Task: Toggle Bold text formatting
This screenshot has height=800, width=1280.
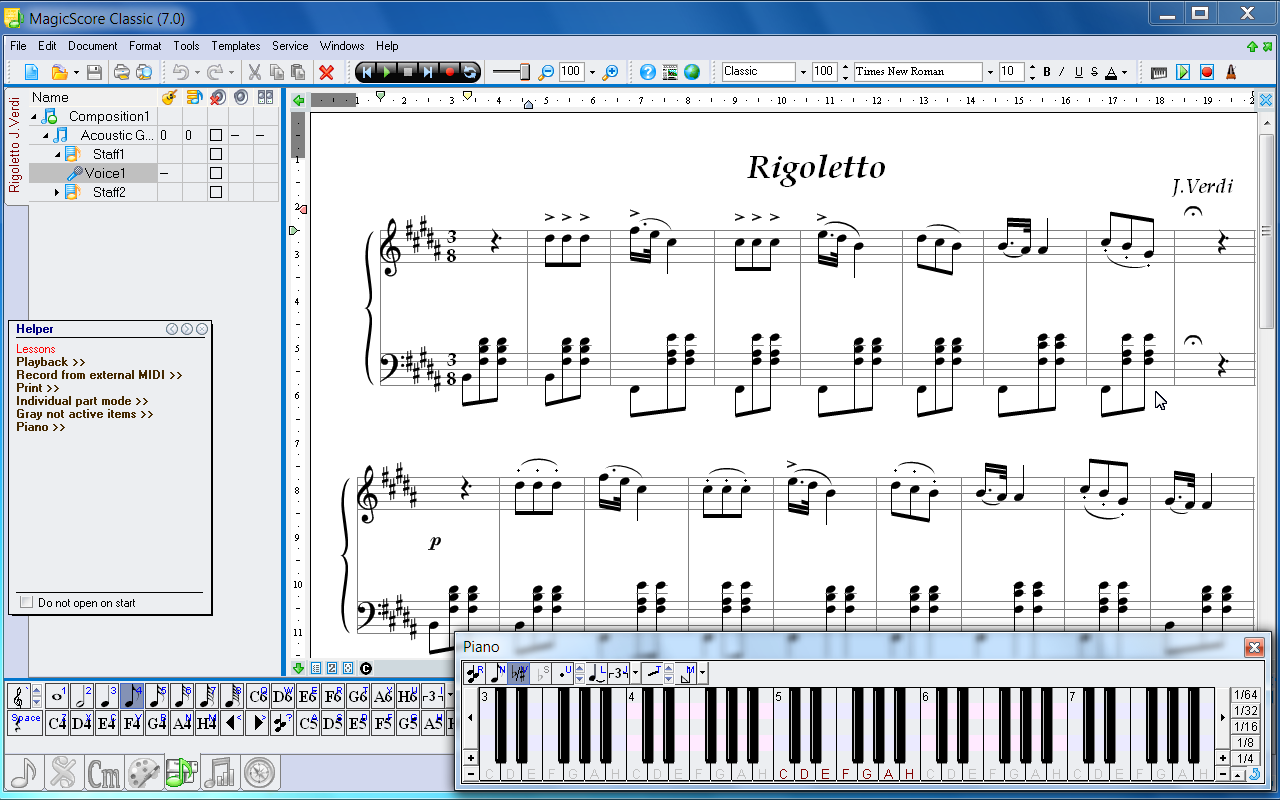Action: coord(1047,72)
